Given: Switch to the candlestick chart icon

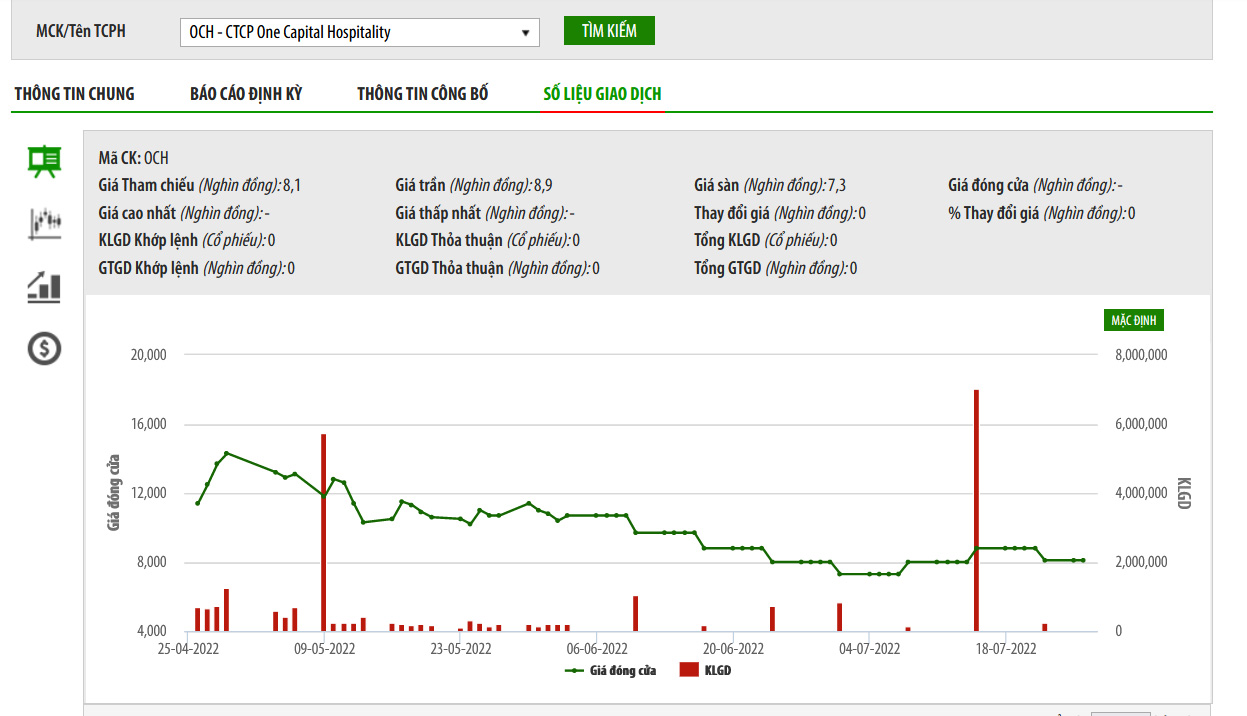Looking at the screenshot, I should click(x=44, y=223).
